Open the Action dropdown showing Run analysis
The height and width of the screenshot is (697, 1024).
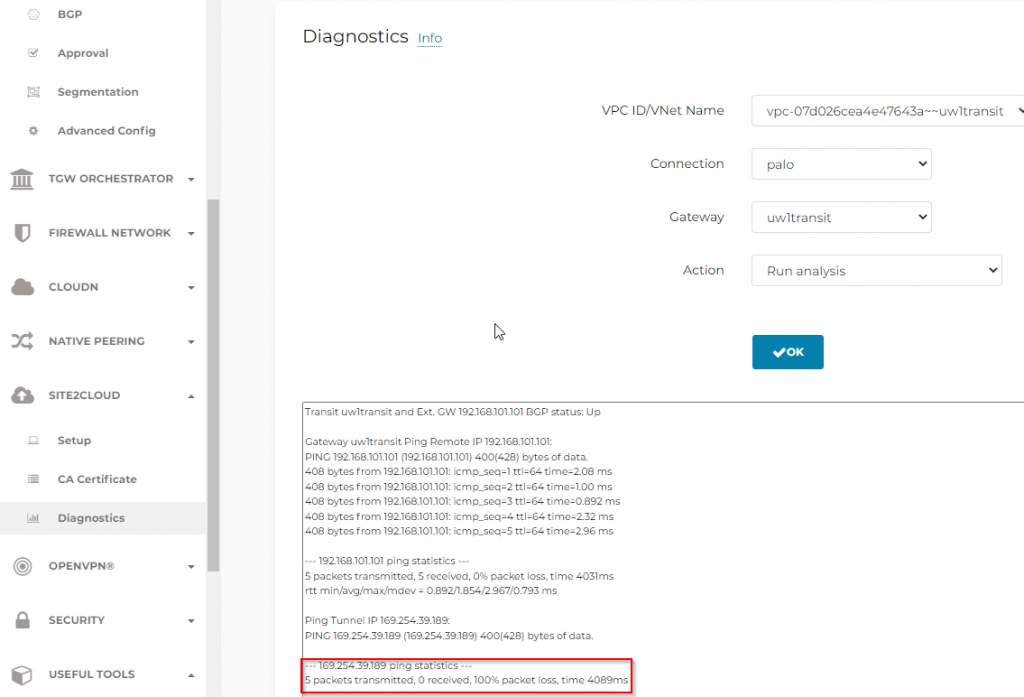tap(876, 270)
